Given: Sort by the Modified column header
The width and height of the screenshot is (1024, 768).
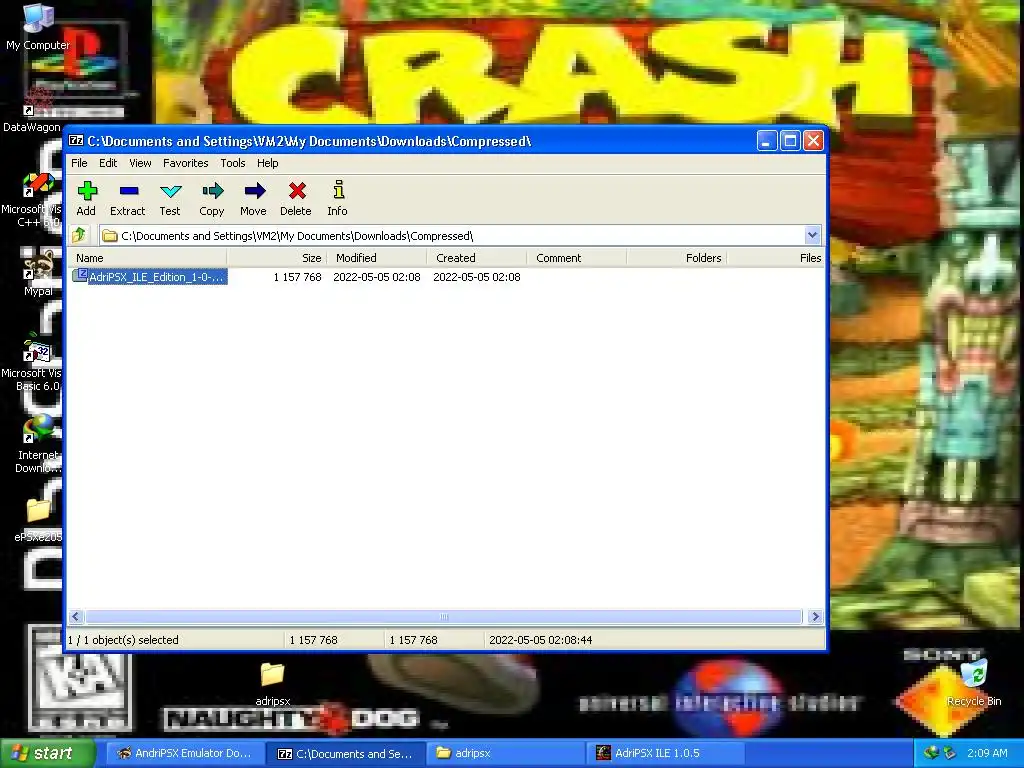Looking at the screenshot, I should [x=377, y=258].
